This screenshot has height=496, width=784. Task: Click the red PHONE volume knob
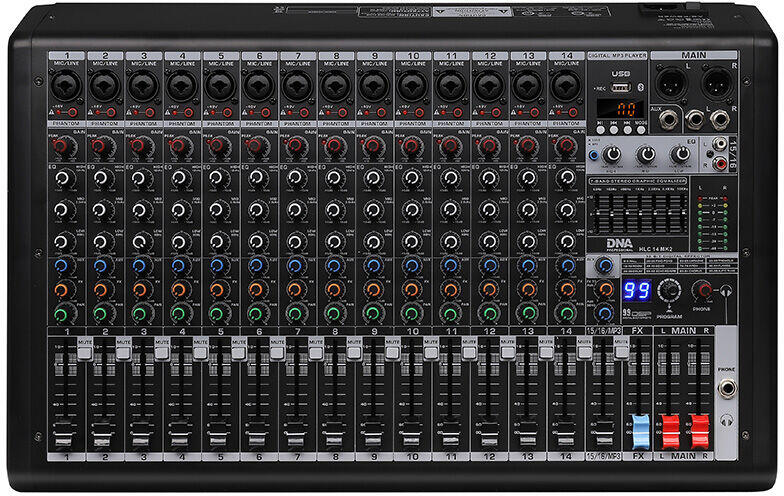click(703, 290)
